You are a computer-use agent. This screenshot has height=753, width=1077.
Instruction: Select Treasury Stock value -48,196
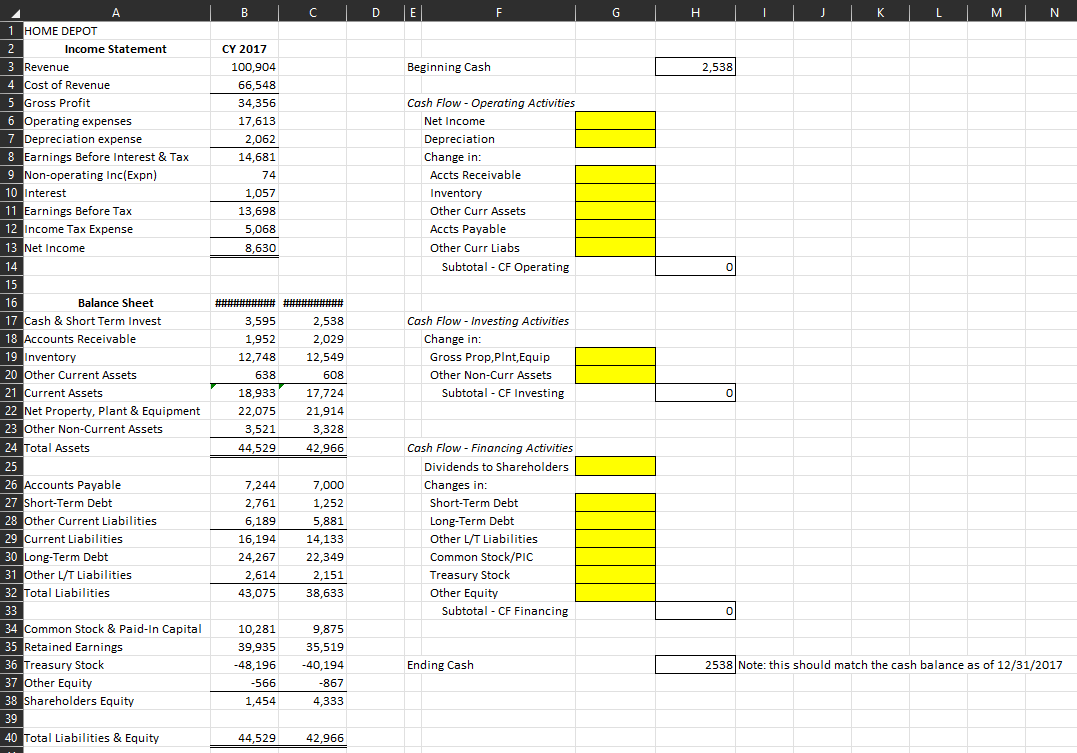tap(245, 664)
